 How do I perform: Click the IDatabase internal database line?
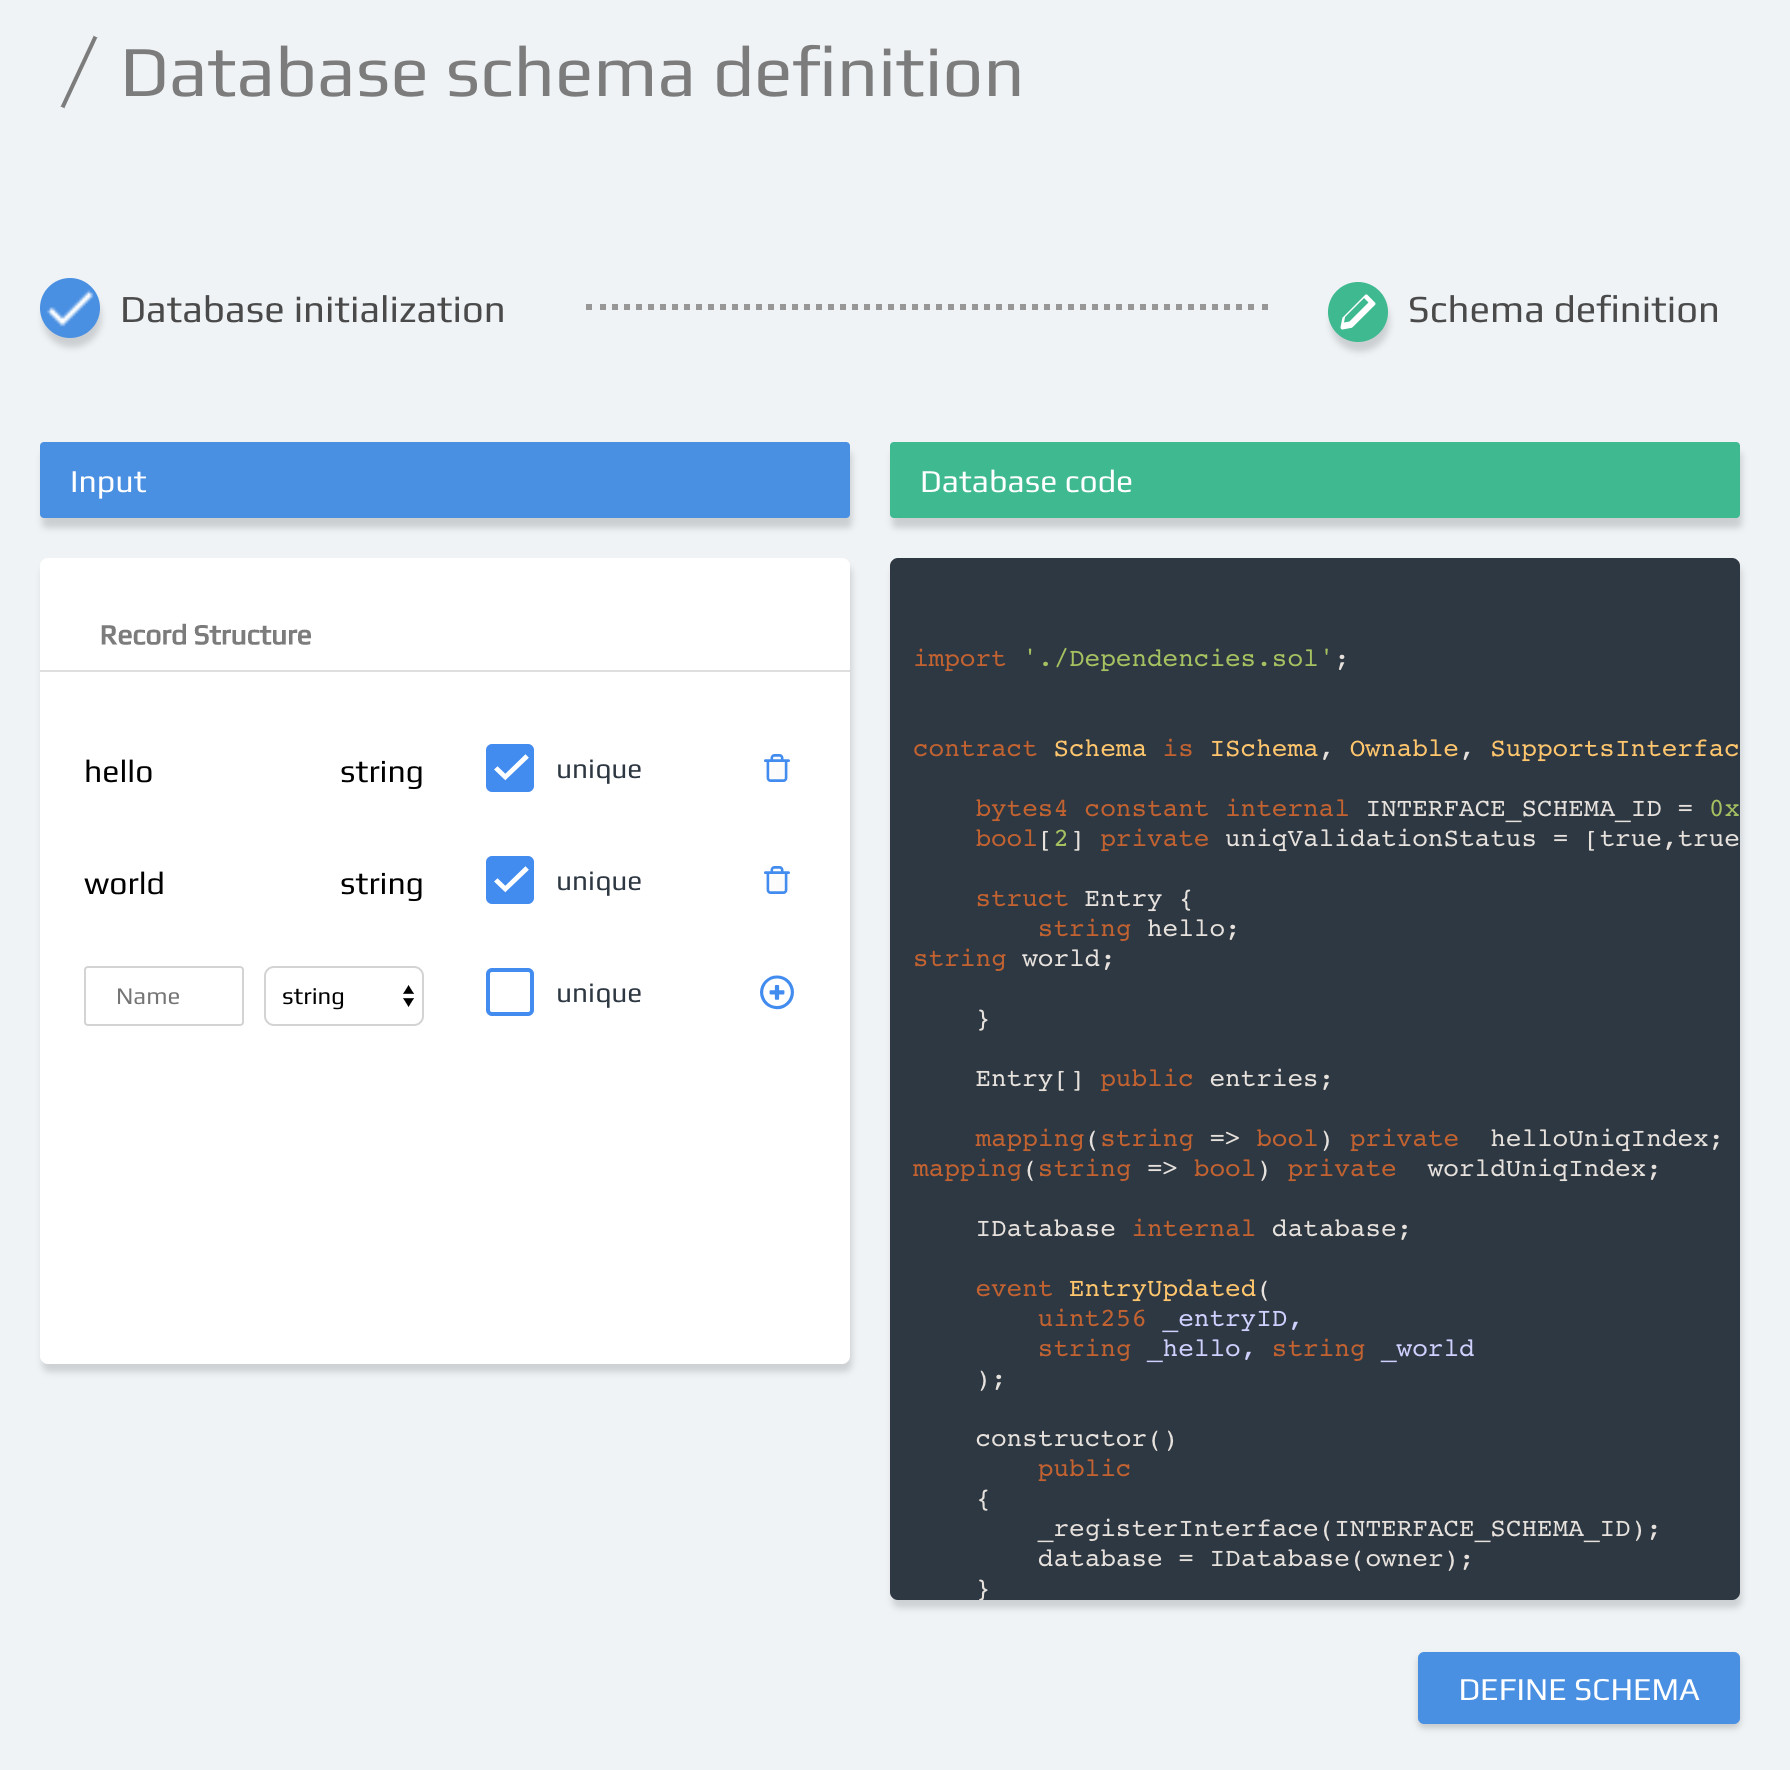tap(1193, 1228)
